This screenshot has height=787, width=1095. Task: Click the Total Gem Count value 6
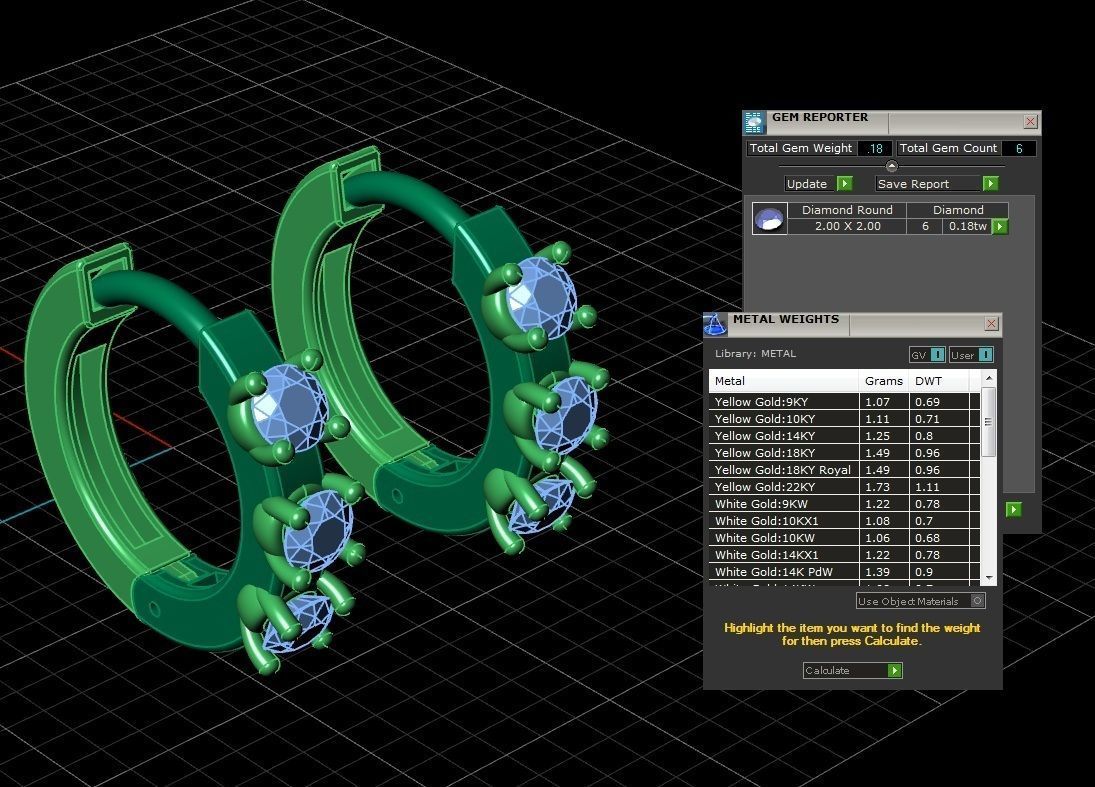point(1019,148)
